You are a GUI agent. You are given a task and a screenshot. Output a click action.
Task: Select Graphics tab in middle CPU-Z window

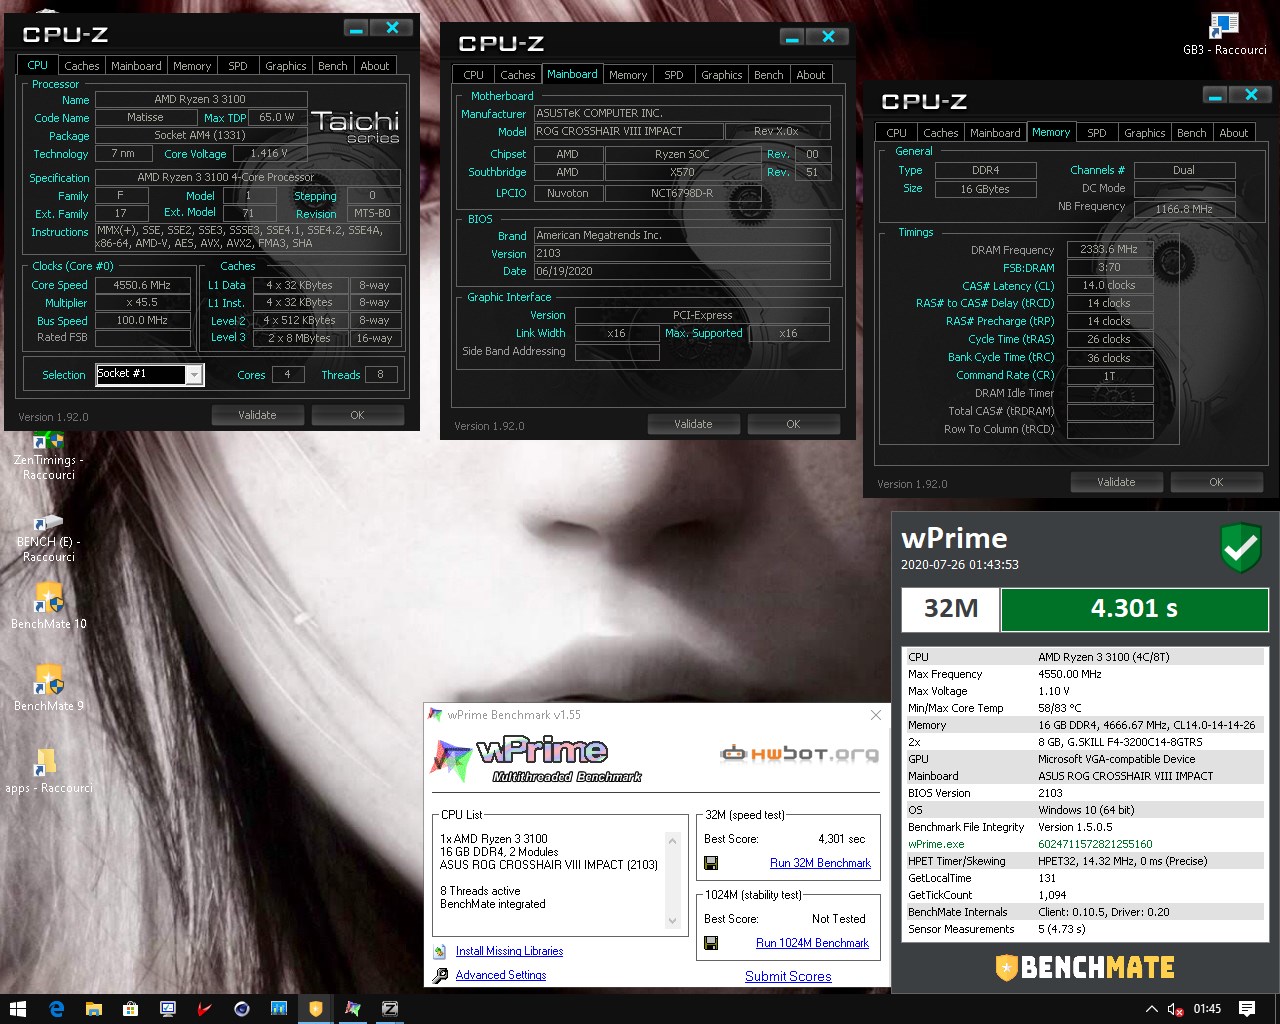click(721, 75)
